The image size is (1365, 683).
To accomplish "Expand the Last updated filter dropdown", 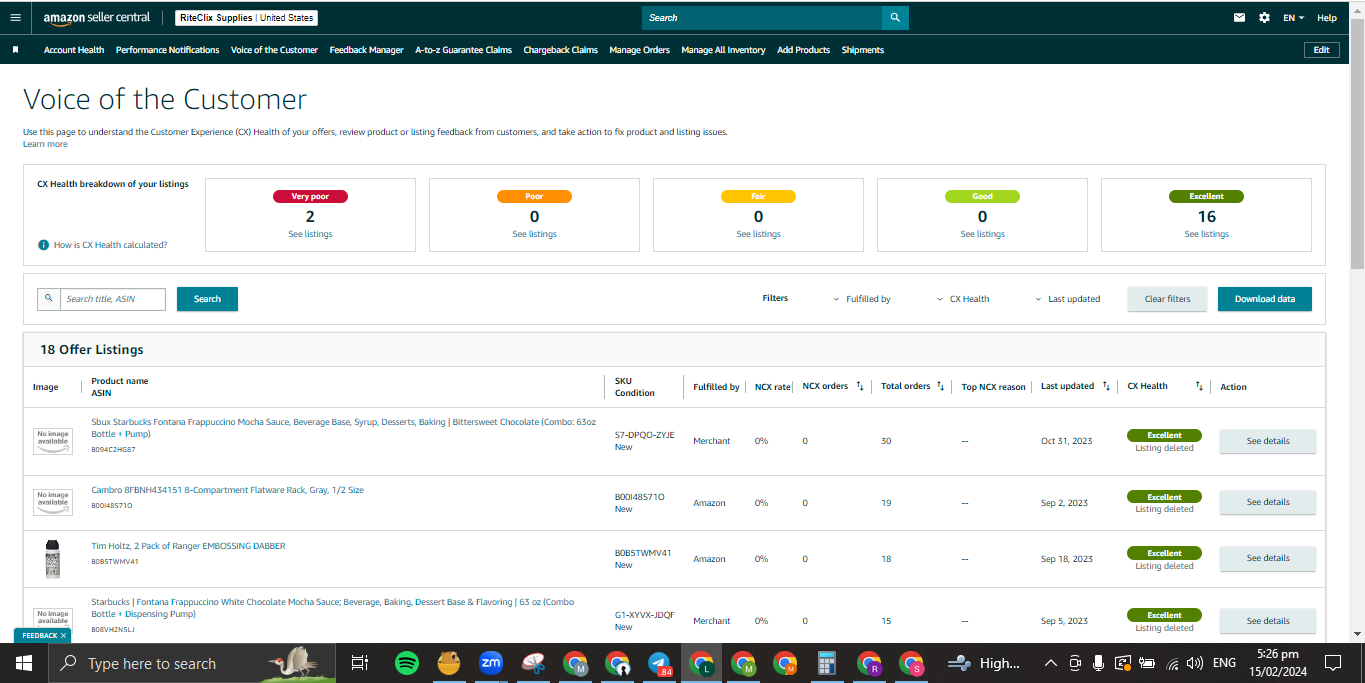I will point(1067,299).
